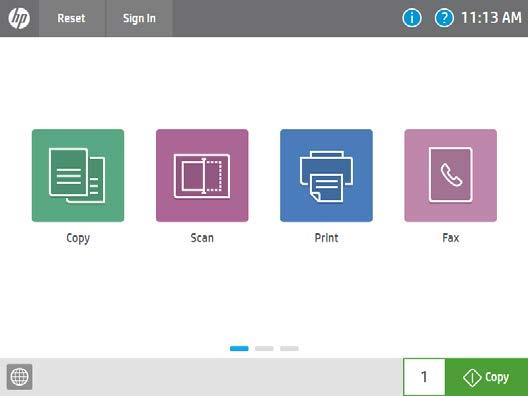This screenshot has width=528, height=396.
Task: Open the Scan app tile
Action: [202, 175]
